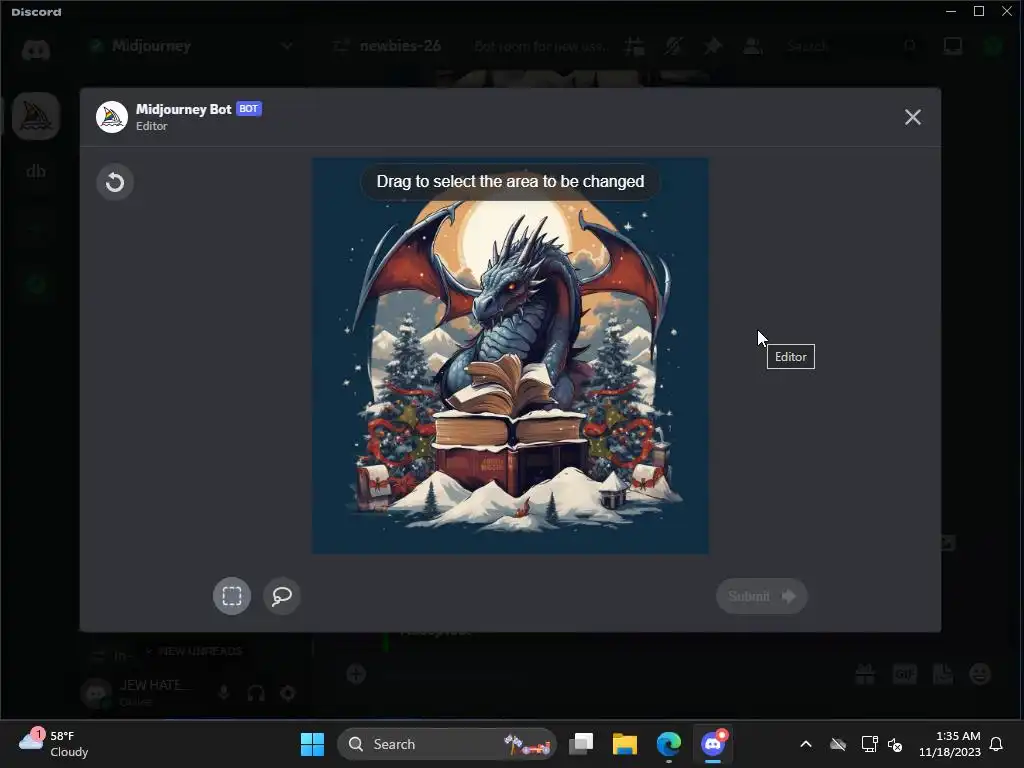The image size is (1024, 768).
Task: Click the volume muted tray icon
Action: 895,744
